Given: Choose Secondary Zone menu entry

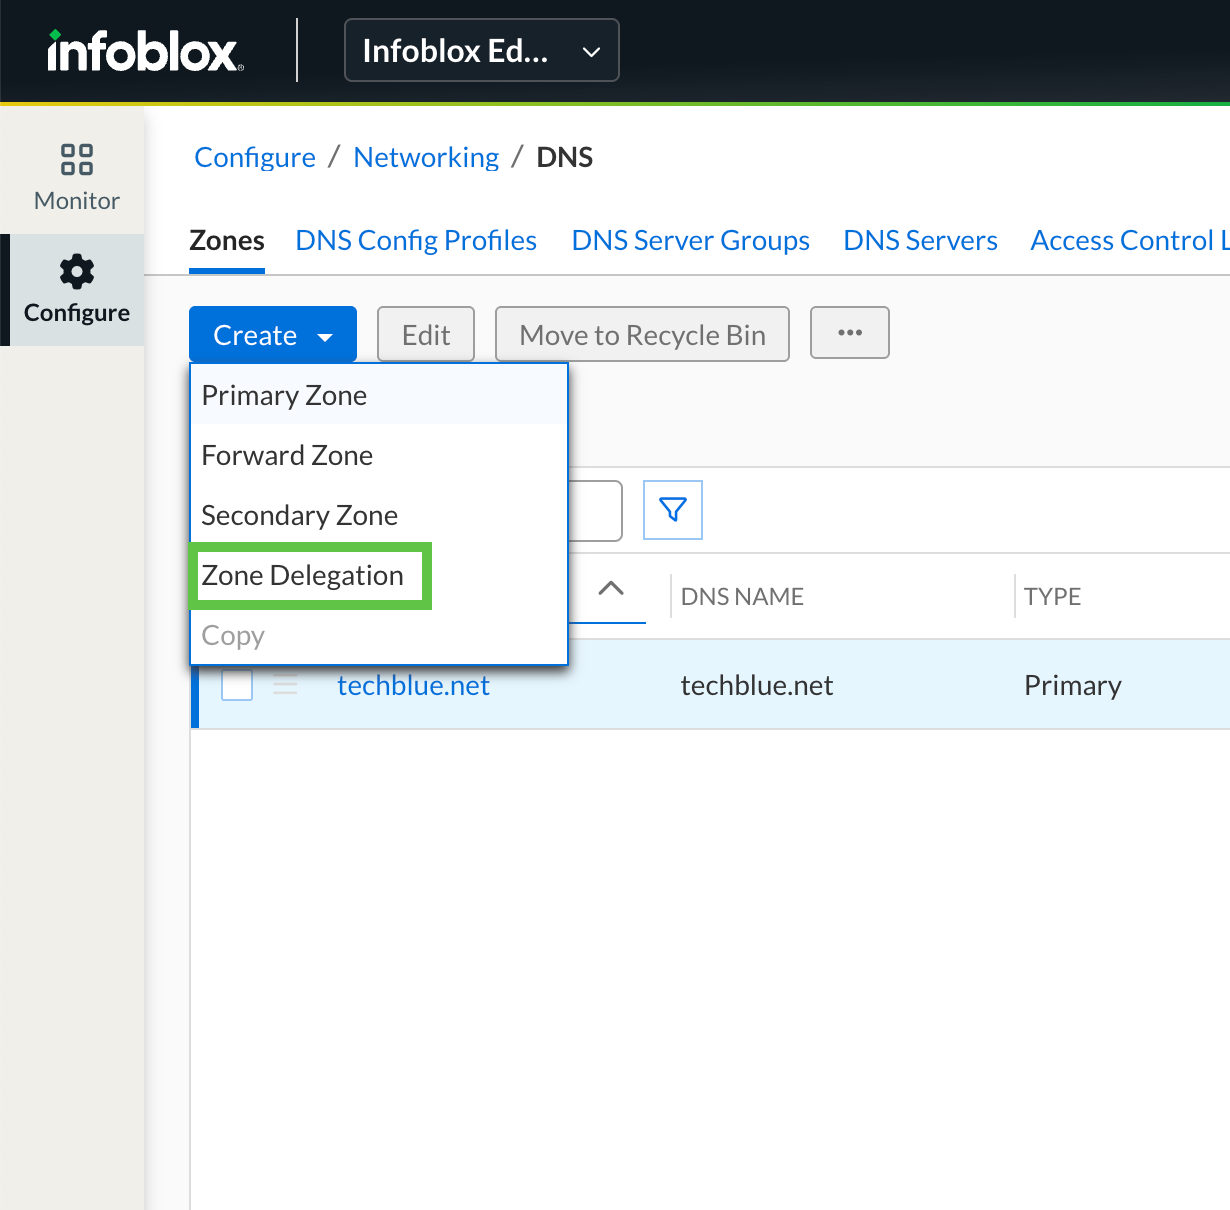Looking at the screenshot, I should tap(300, 516).
